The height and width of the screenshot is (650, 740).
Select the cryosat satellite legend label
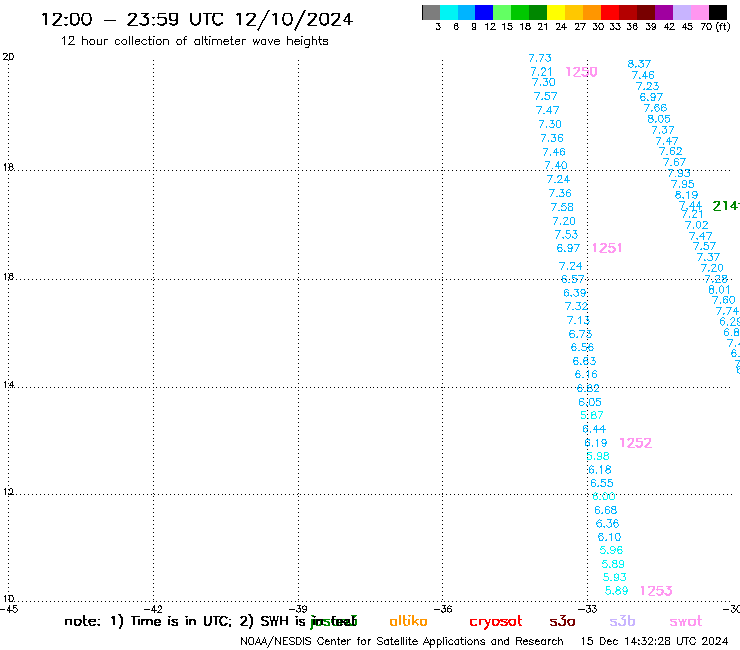(x=496, y=622)
